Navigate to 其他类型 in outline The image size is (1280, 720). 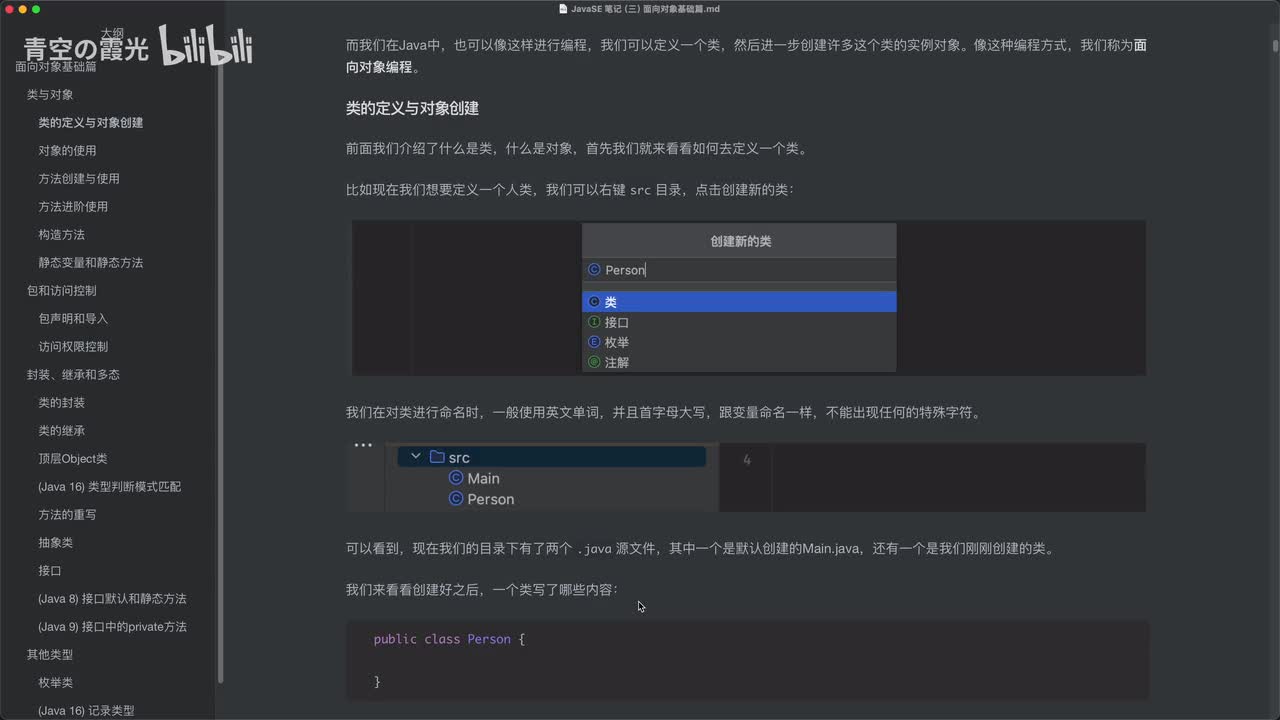coord(50,655)
